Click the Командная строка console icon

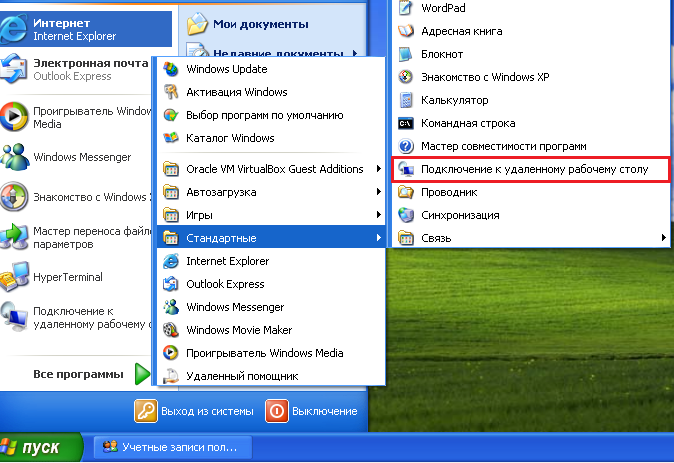pos(406,123)
